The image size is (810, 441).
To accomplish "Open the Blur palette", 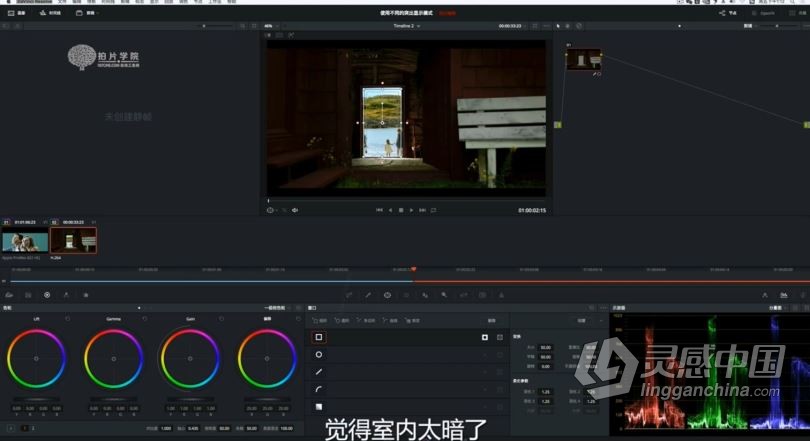I will pos(425,295).
